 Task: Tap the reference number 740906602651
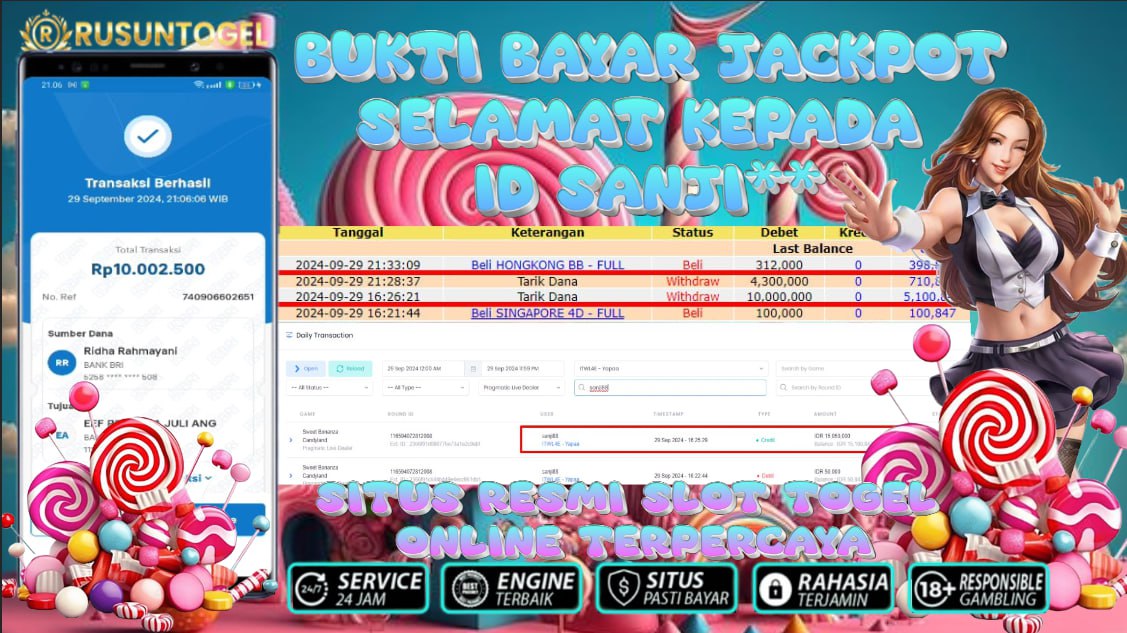[x=218, y=297]
